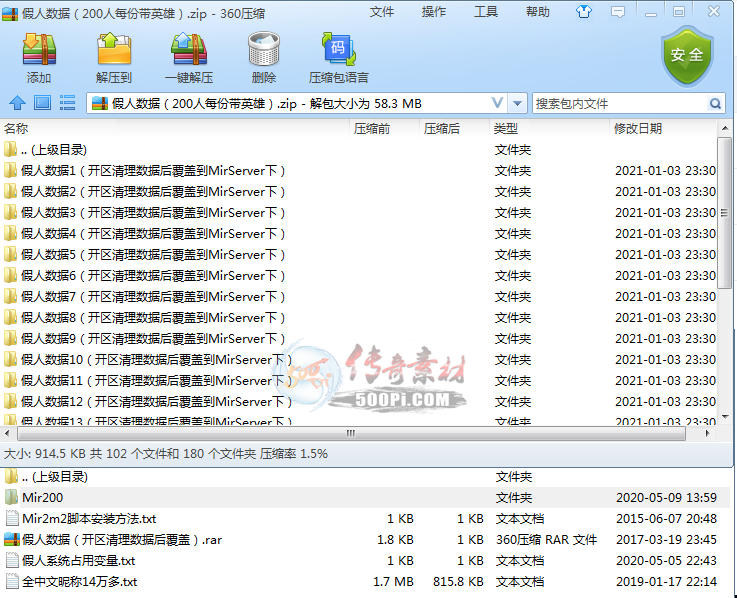The width and height of the screenshot is (737, 598).
Task: Click 815.8 KB compressed size cell
Action: tap(458, 582)
